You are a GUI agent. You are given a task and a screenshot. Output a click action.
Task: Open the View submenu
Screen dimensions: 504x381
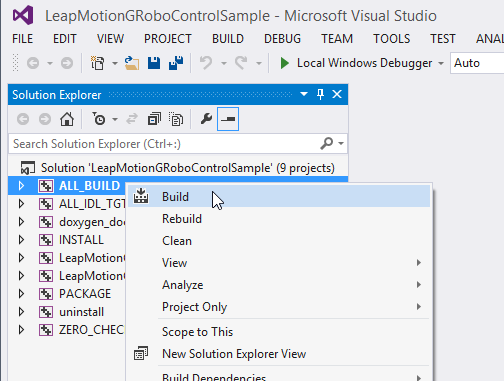pos(279,263)
